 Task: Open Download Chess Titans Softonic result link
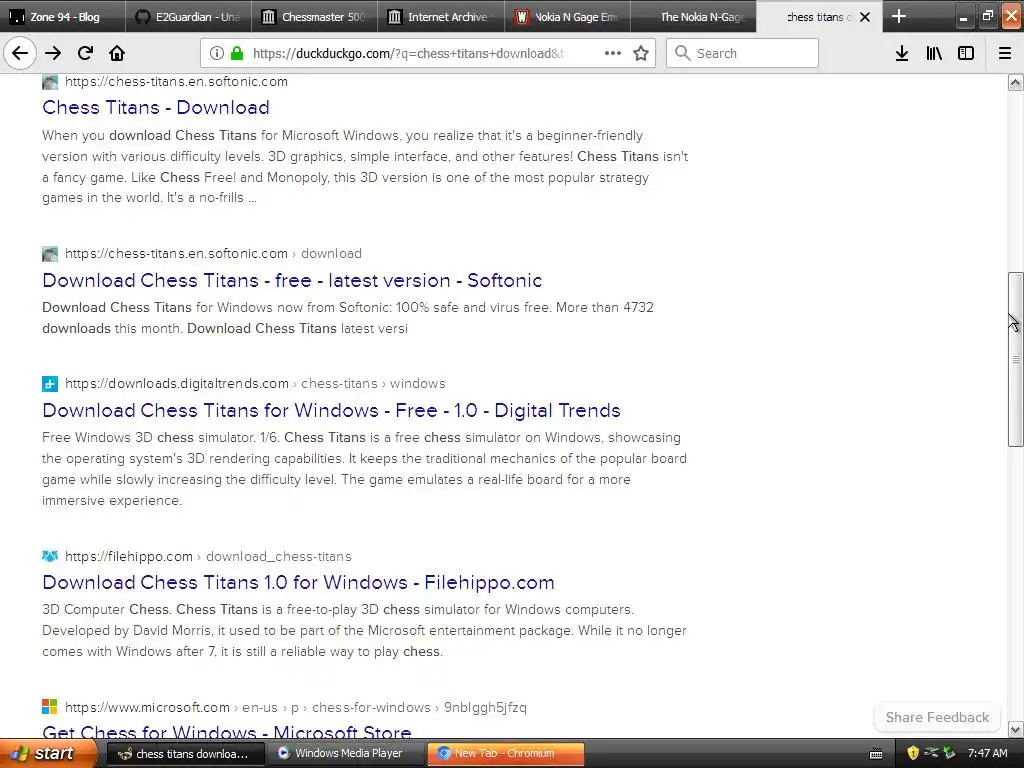pos(292,280)
